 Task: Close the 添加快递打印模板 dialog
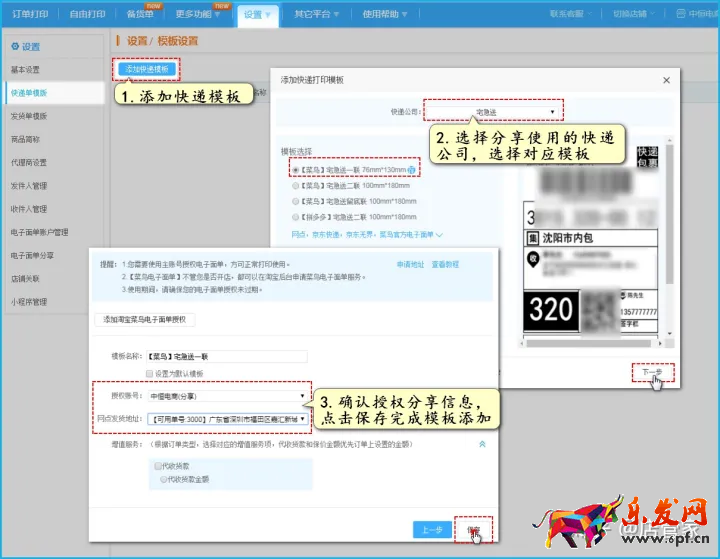coord(666,79)
